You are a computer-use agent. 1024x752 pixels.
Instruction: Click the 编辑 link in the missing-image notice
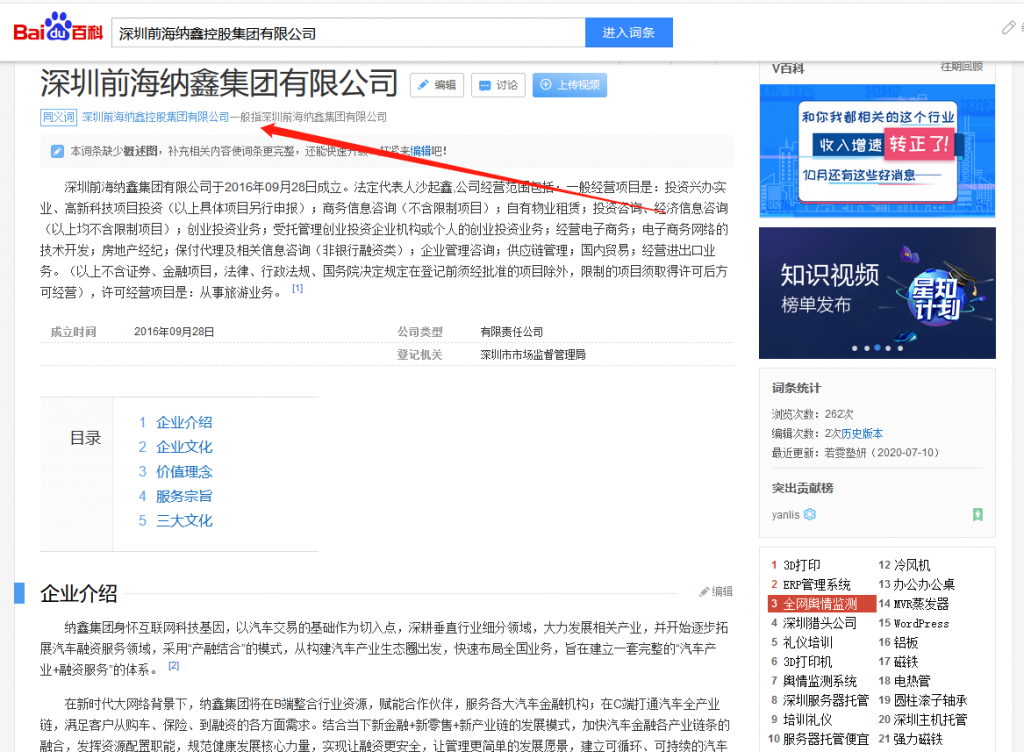(421, 151)
